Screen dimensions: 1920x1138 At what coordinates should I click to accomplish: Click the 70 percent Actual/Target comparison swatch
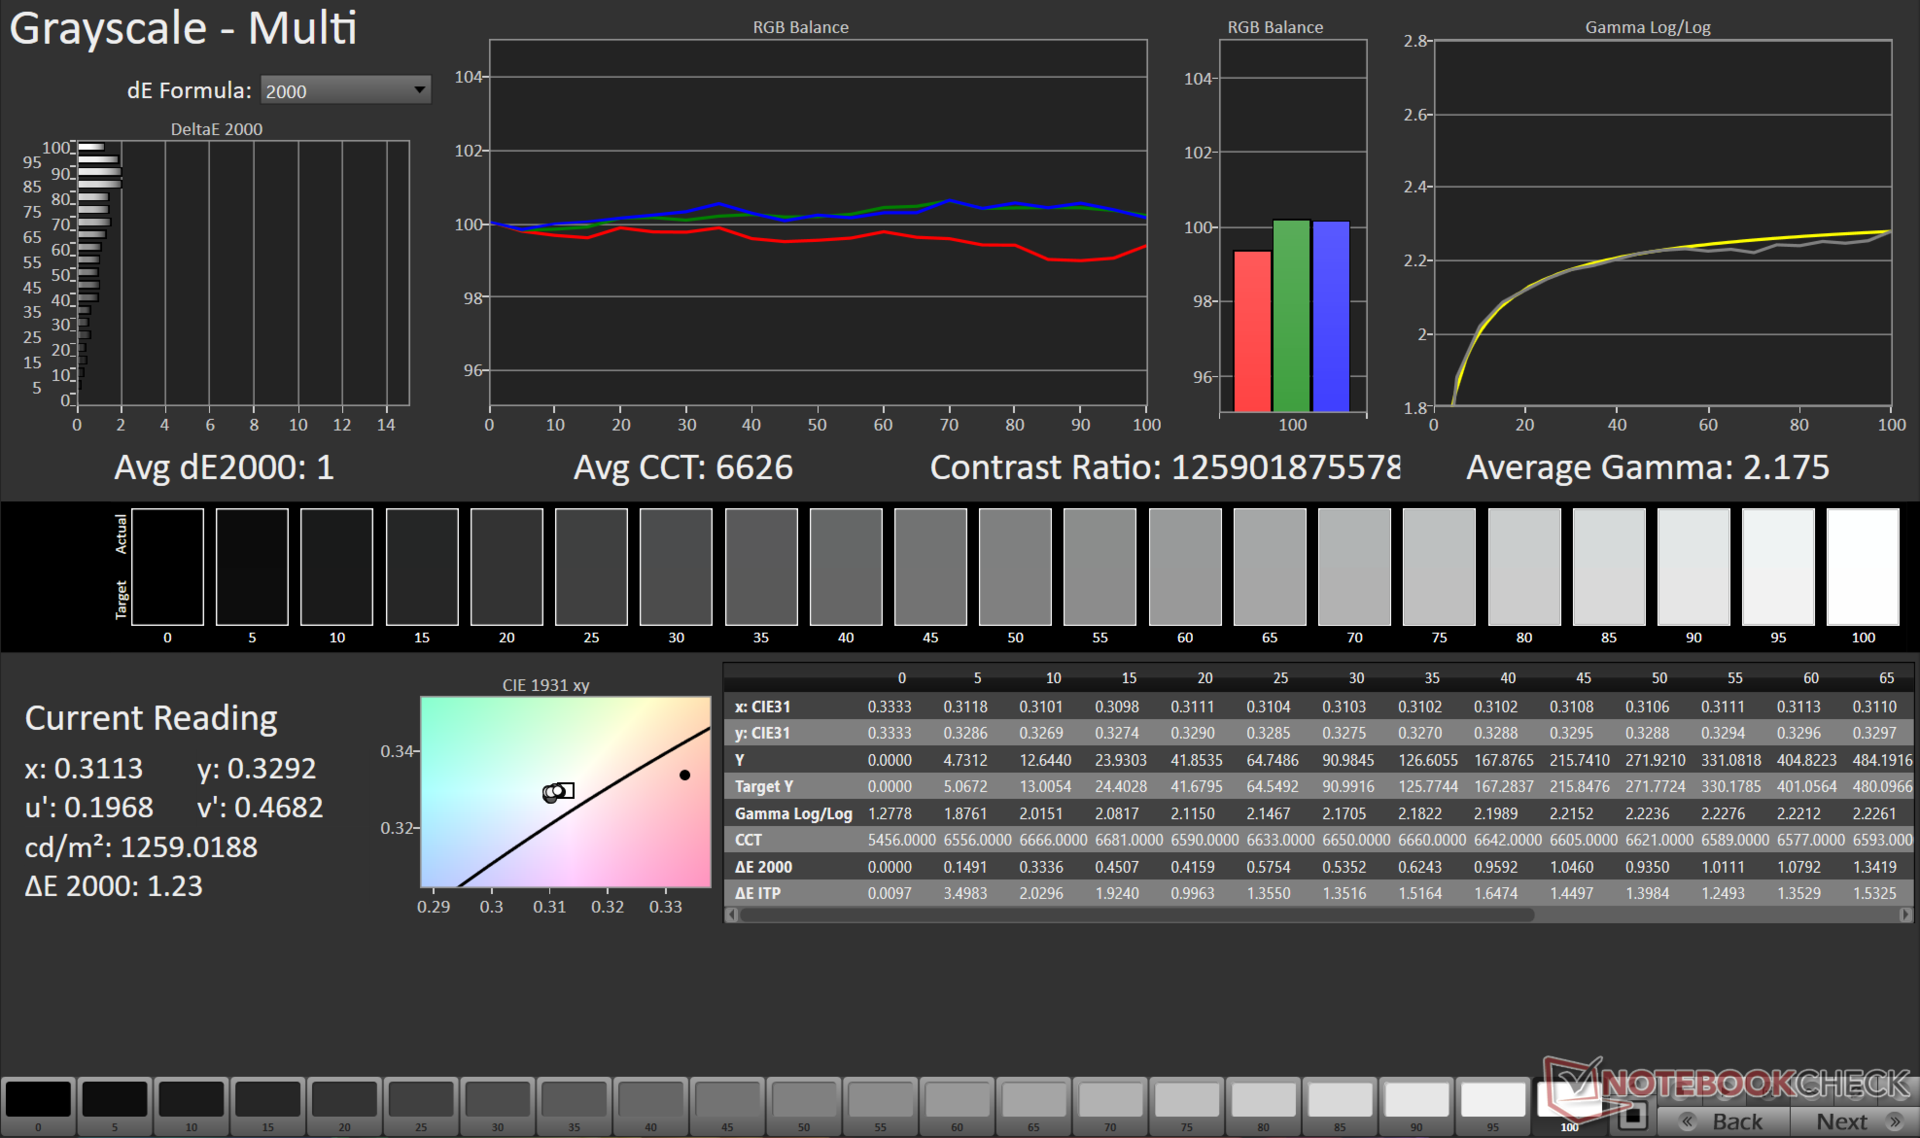1354,566
